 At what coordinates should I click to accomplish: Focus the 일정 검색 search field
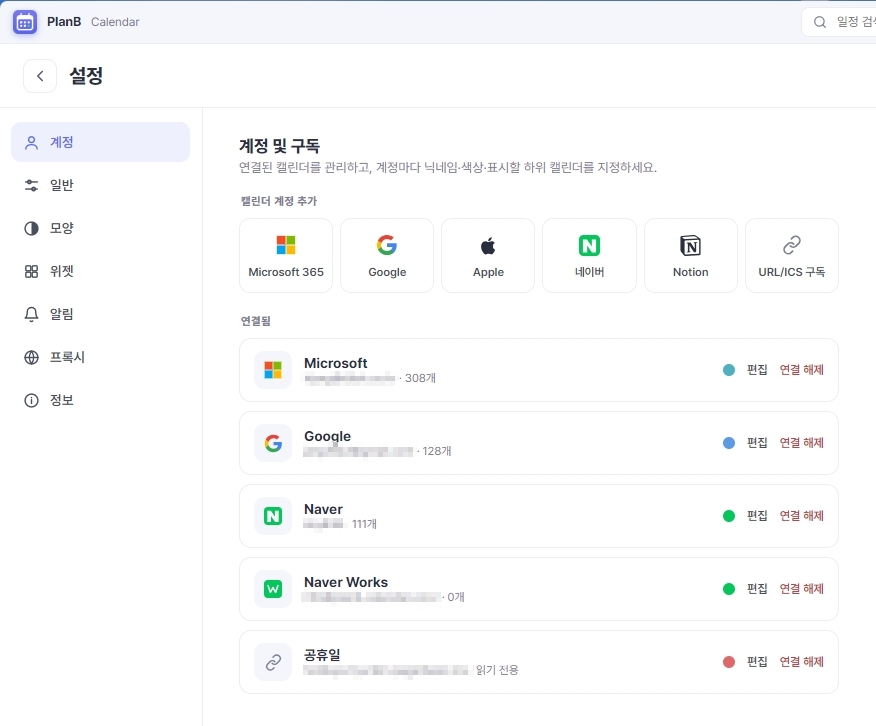[x=839, y=22]
